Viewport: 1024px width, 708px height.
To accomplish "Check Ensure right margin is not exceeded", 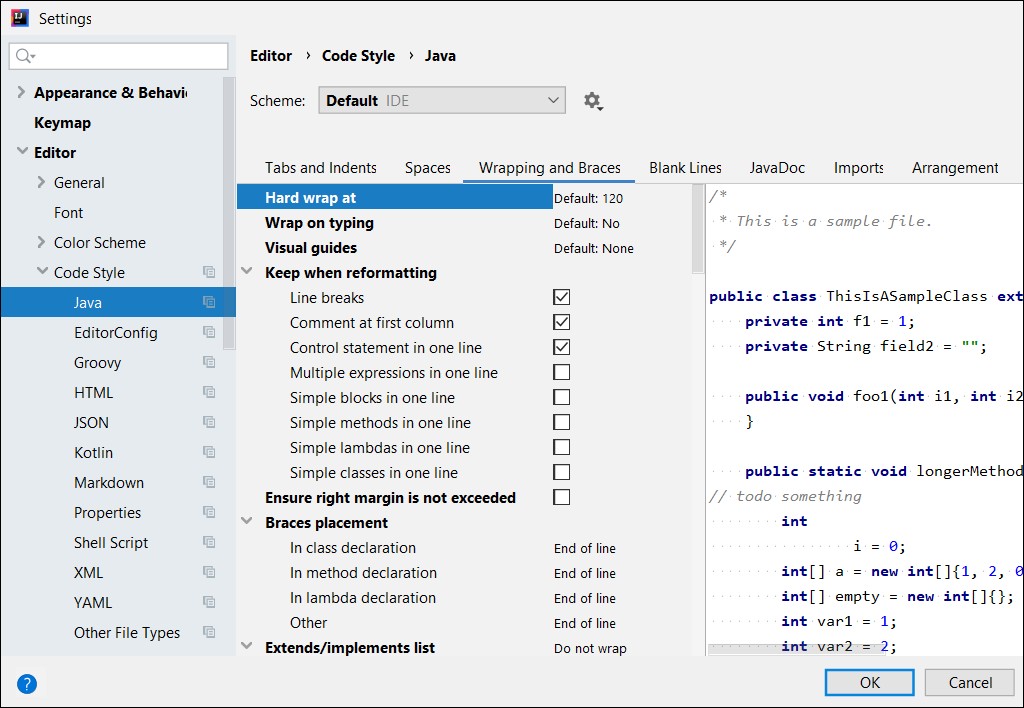I will tap(562, 497).
